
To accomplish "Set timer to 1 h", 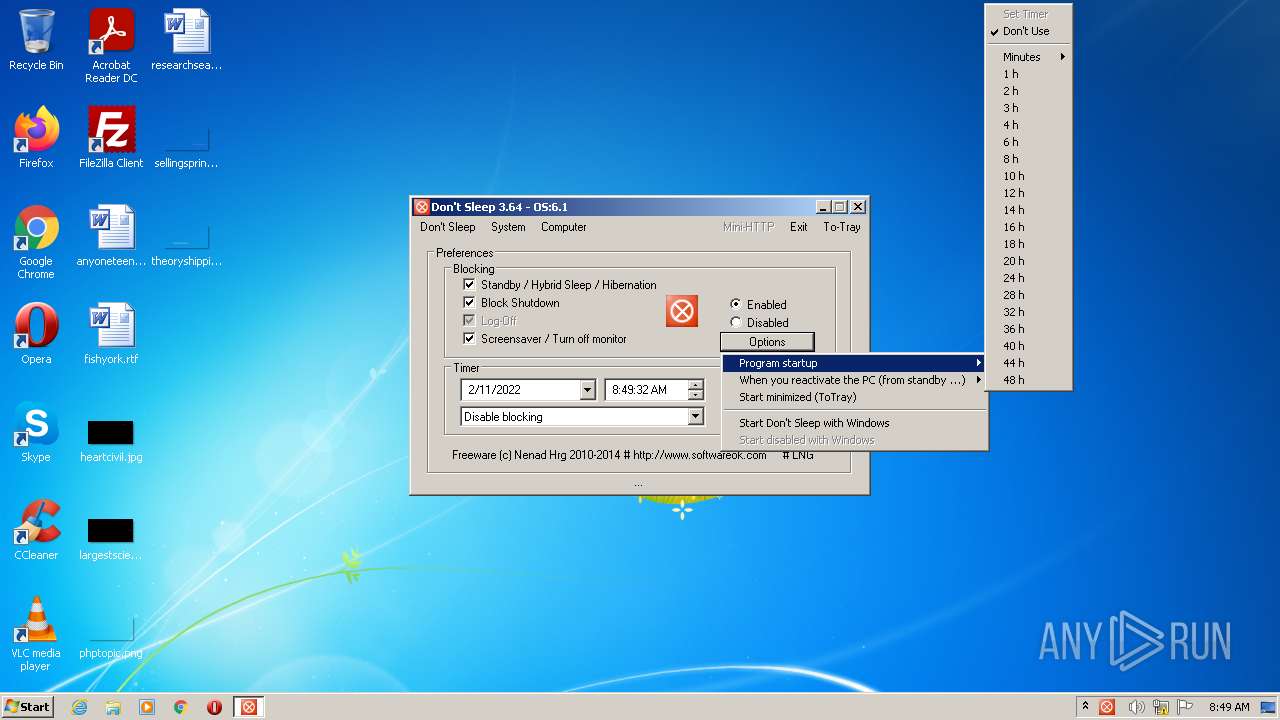I will tap(1028, 74).
